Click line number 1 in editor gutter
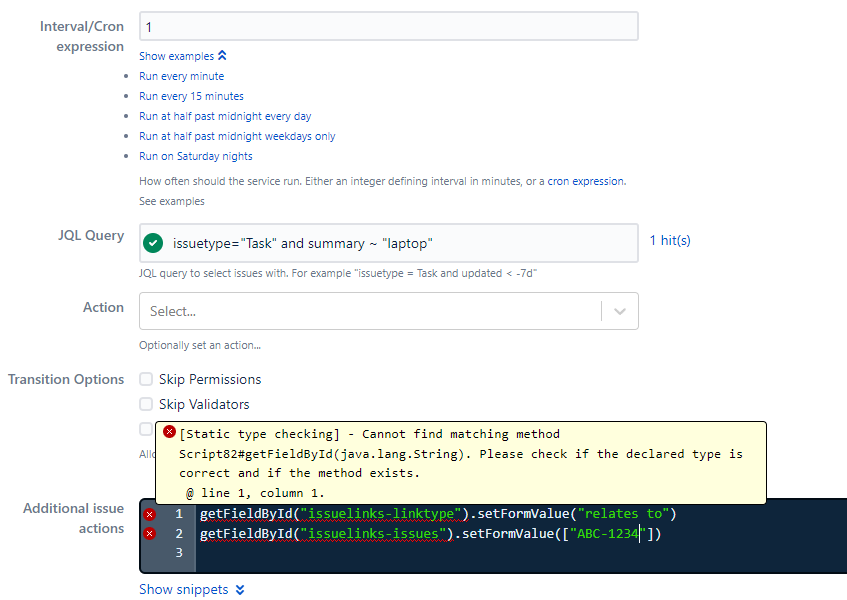 point(179,514)
